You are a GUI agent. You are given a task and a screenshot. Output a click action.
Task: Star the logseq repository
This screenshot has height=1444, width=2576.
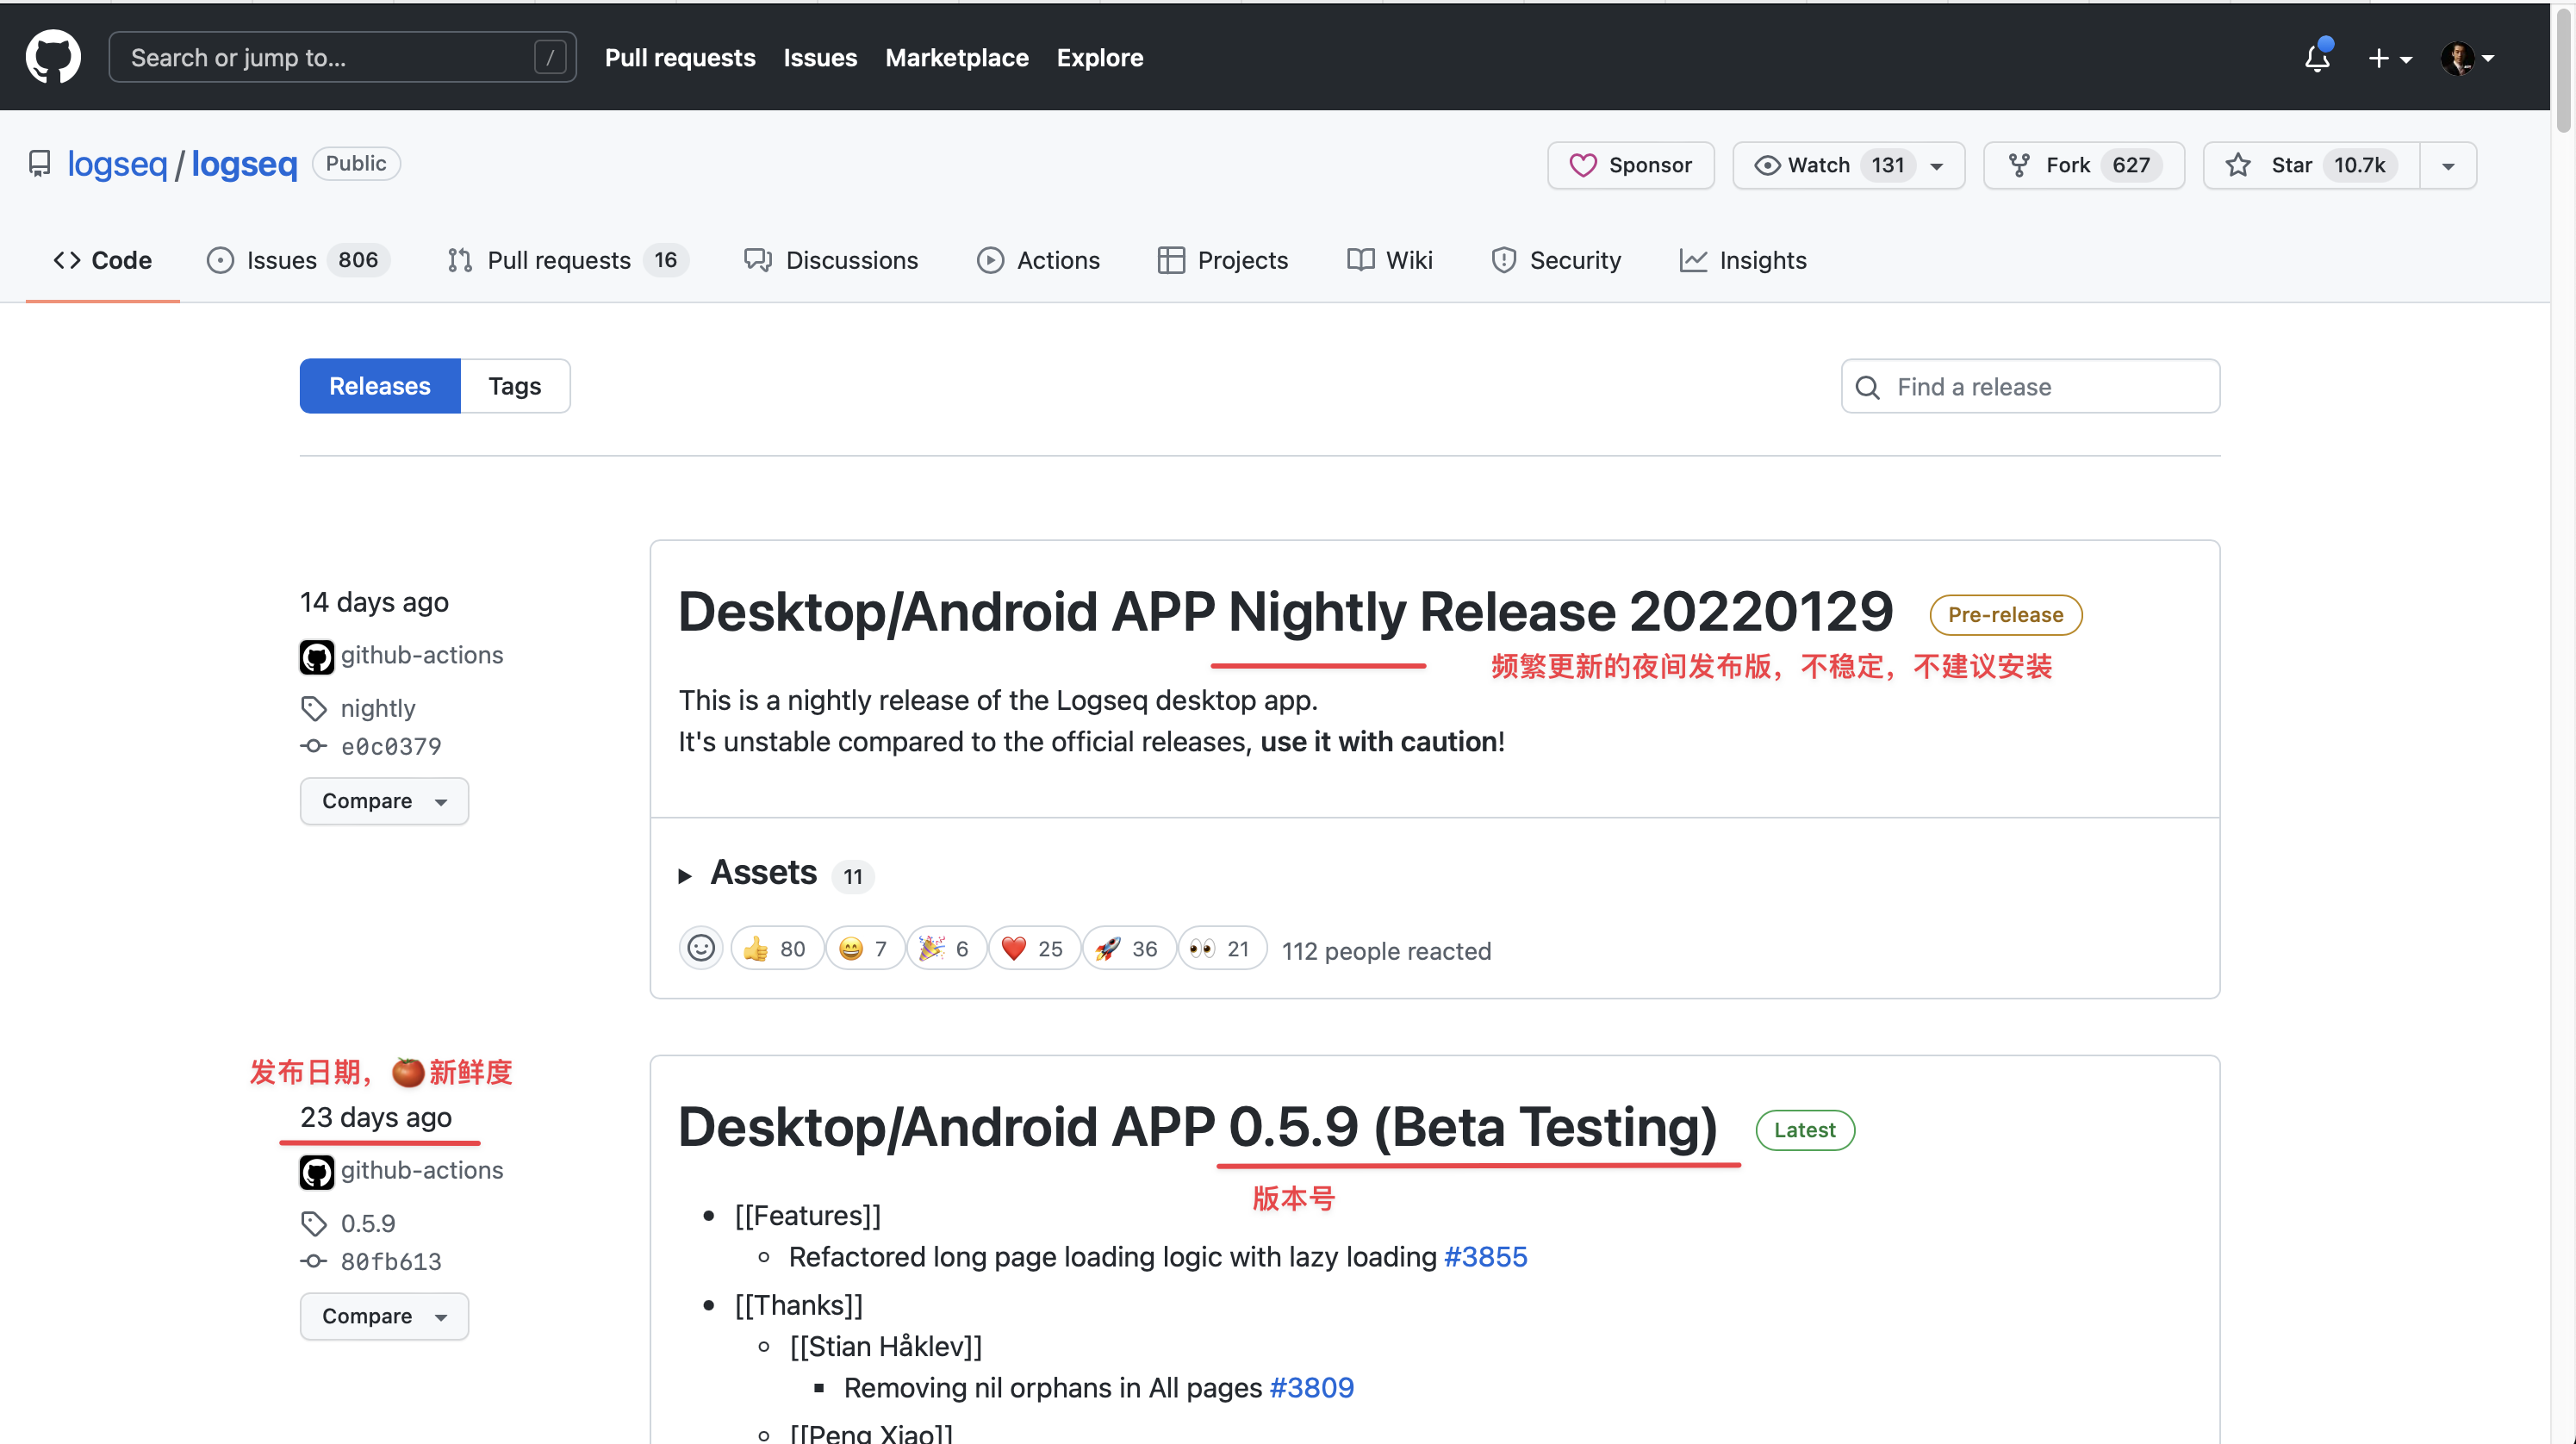[x=2311, y=165]
